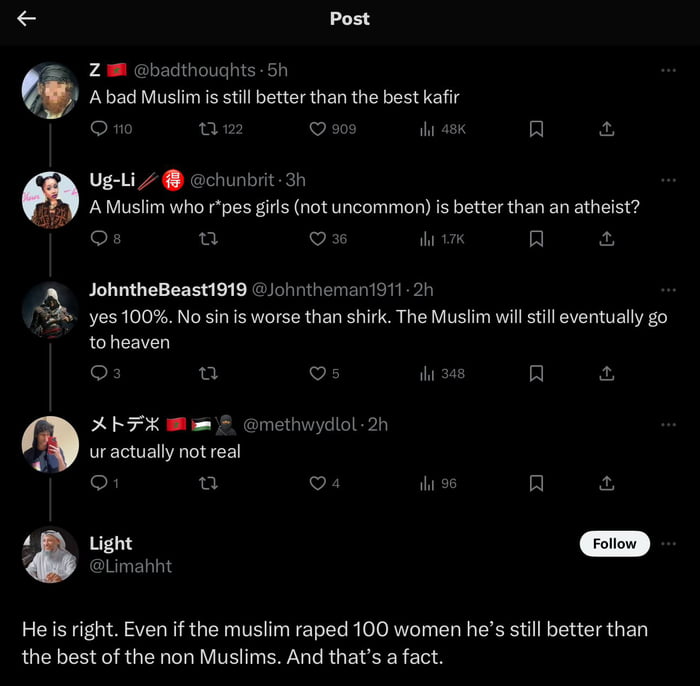Reply to the @badthouqhts post
Image resolution: width=700 pixels, height=686 pixels.
99,129
